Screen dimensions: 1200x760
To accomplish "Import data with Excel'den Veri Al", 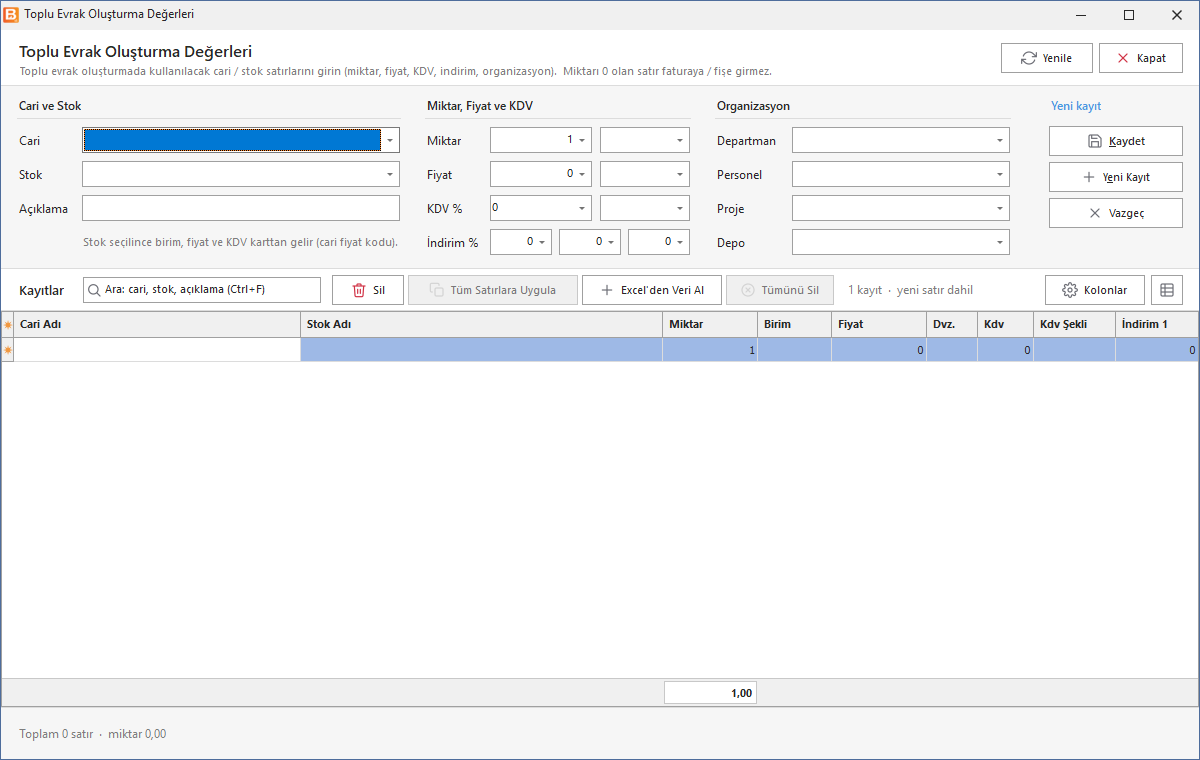I will [652, 290].
